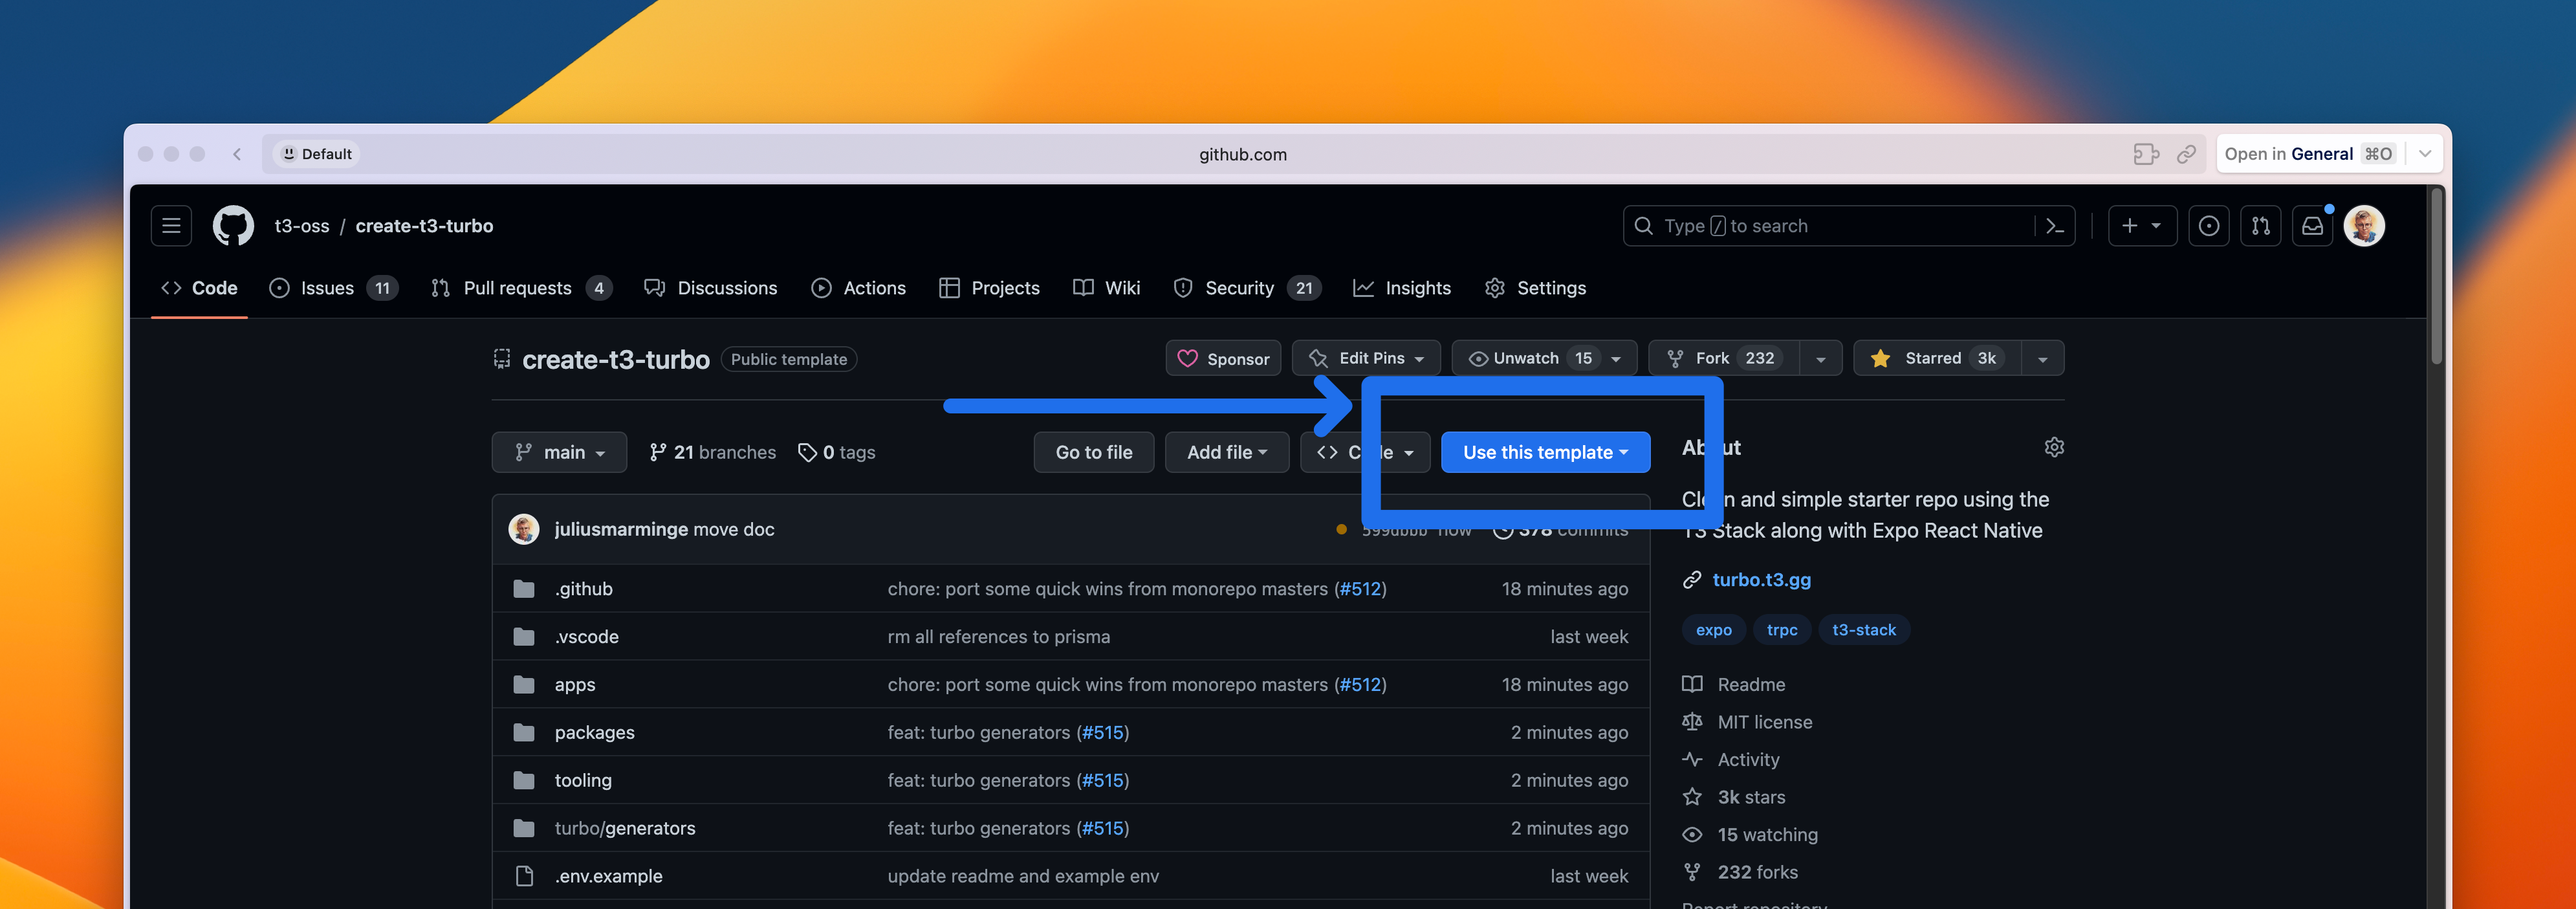Image resolution: width=2576 pixels, height=909 pixels.
Task: Open the Insights tab
Action: coord(1402,288)
